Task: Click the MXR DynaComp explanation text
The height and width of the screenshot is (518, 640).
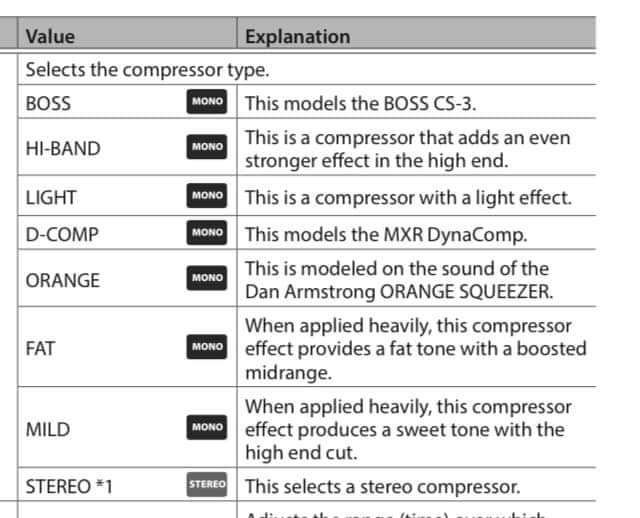Action: click(386, 235)
